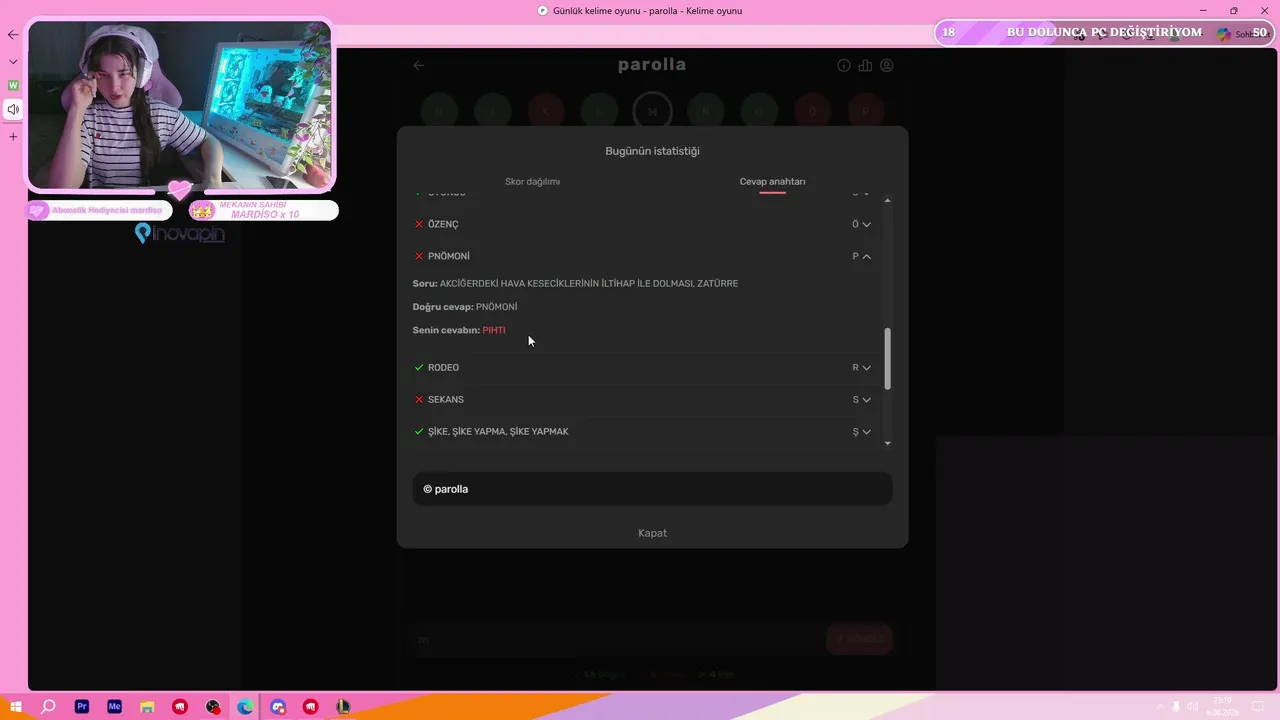The image size is (1280, 720).
Task: Click the browser sidebar back arrow
Action: (13, 35)
